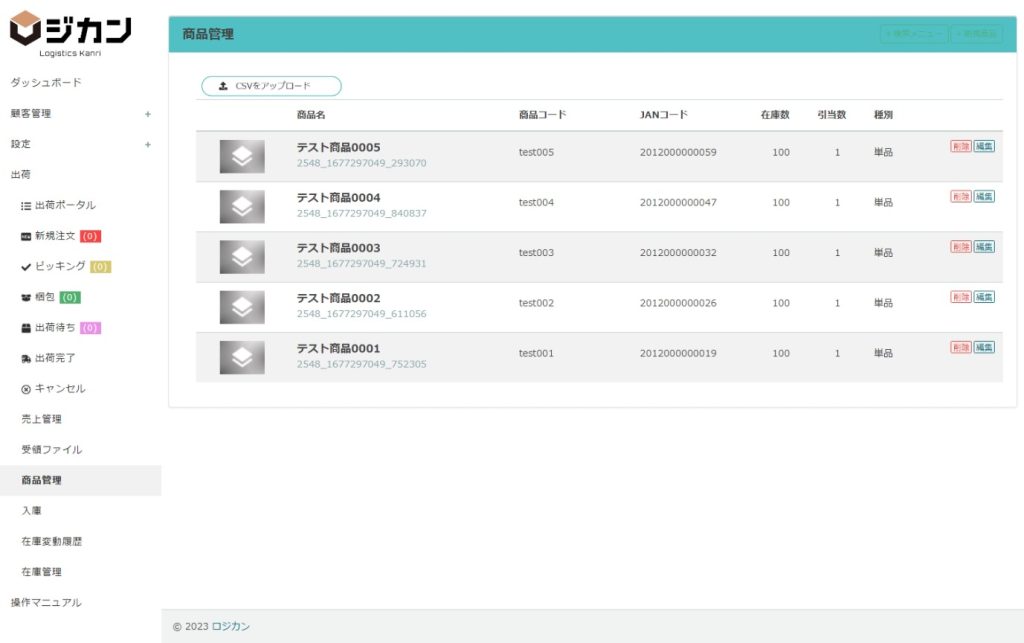1024x643 pixels.
Task: Click the 梱包 box icon
Action: tap(26, 297)
